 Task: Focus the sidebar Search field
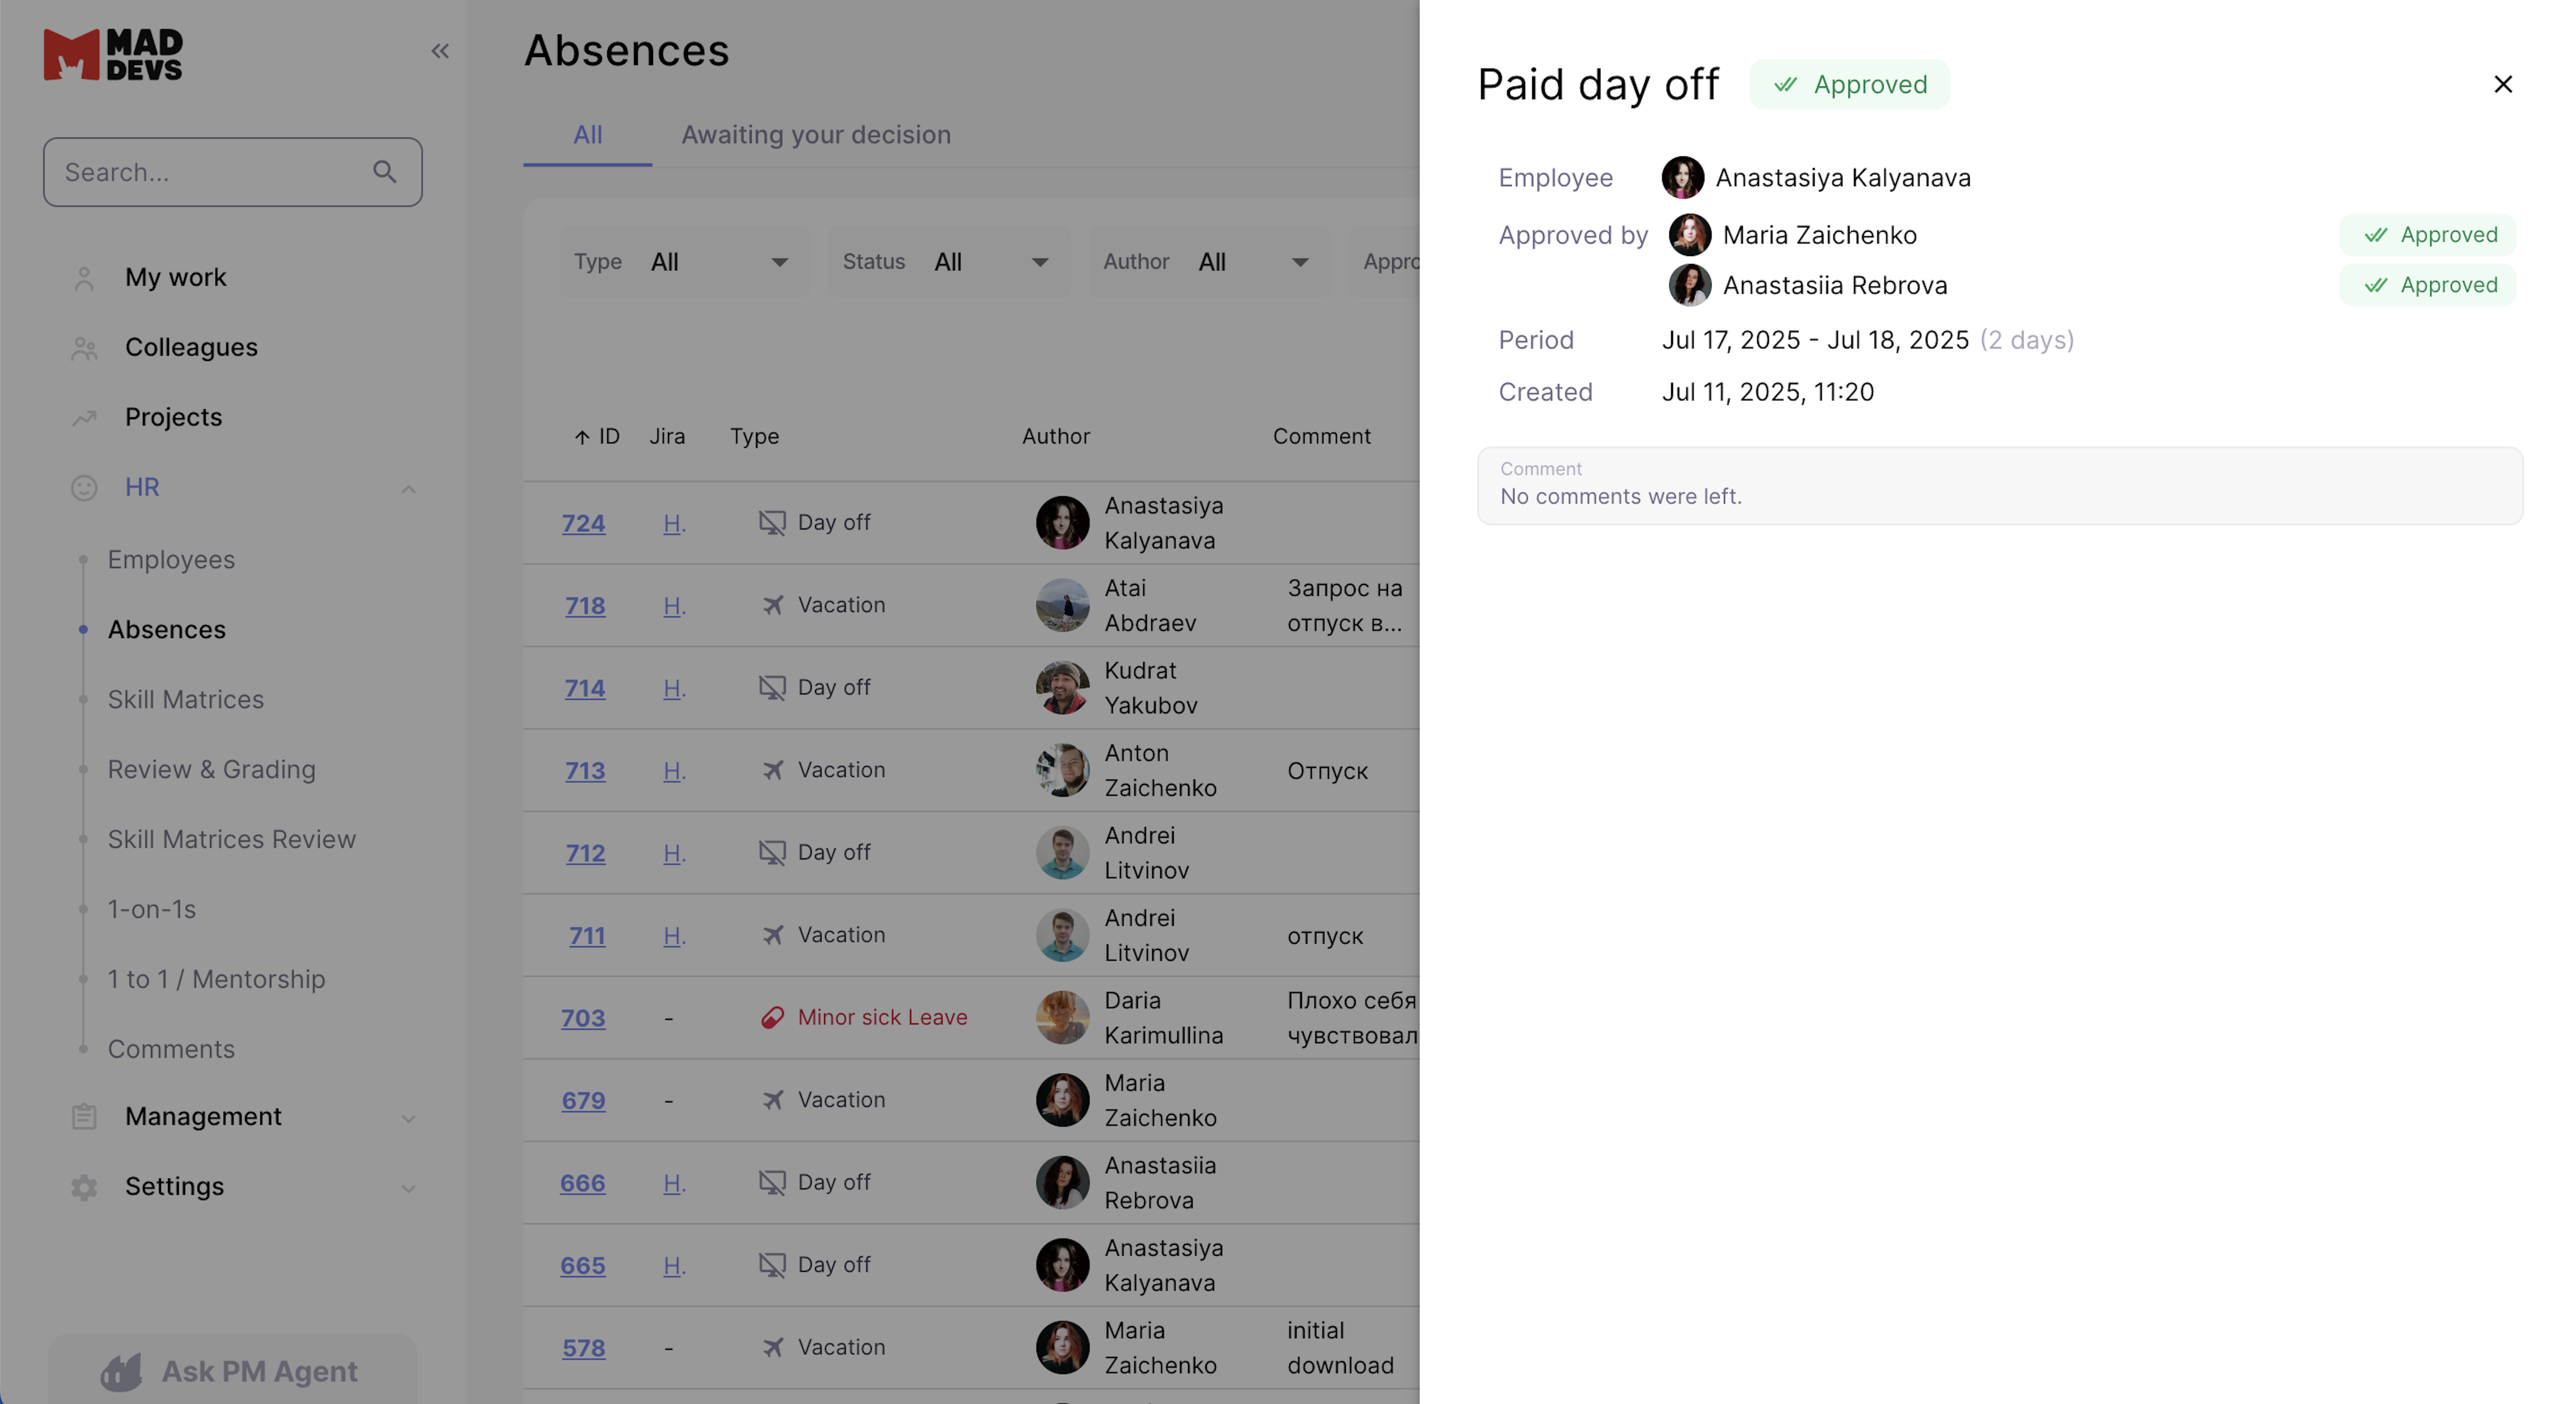coord(233,172)
